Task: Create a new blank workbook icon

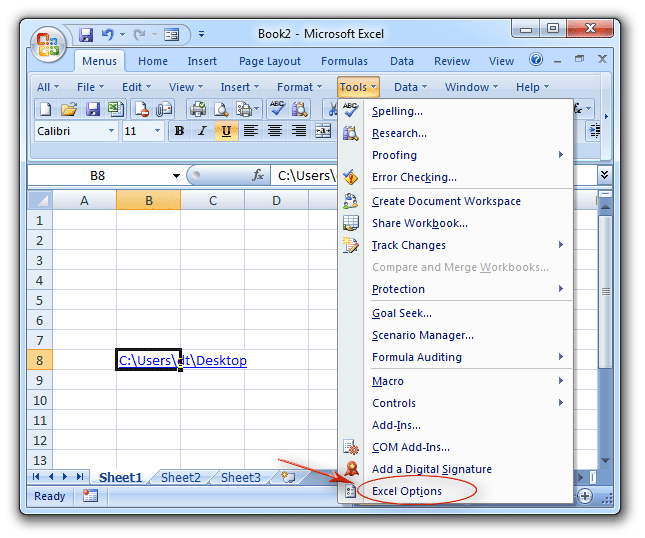Action: click(45, 109)
